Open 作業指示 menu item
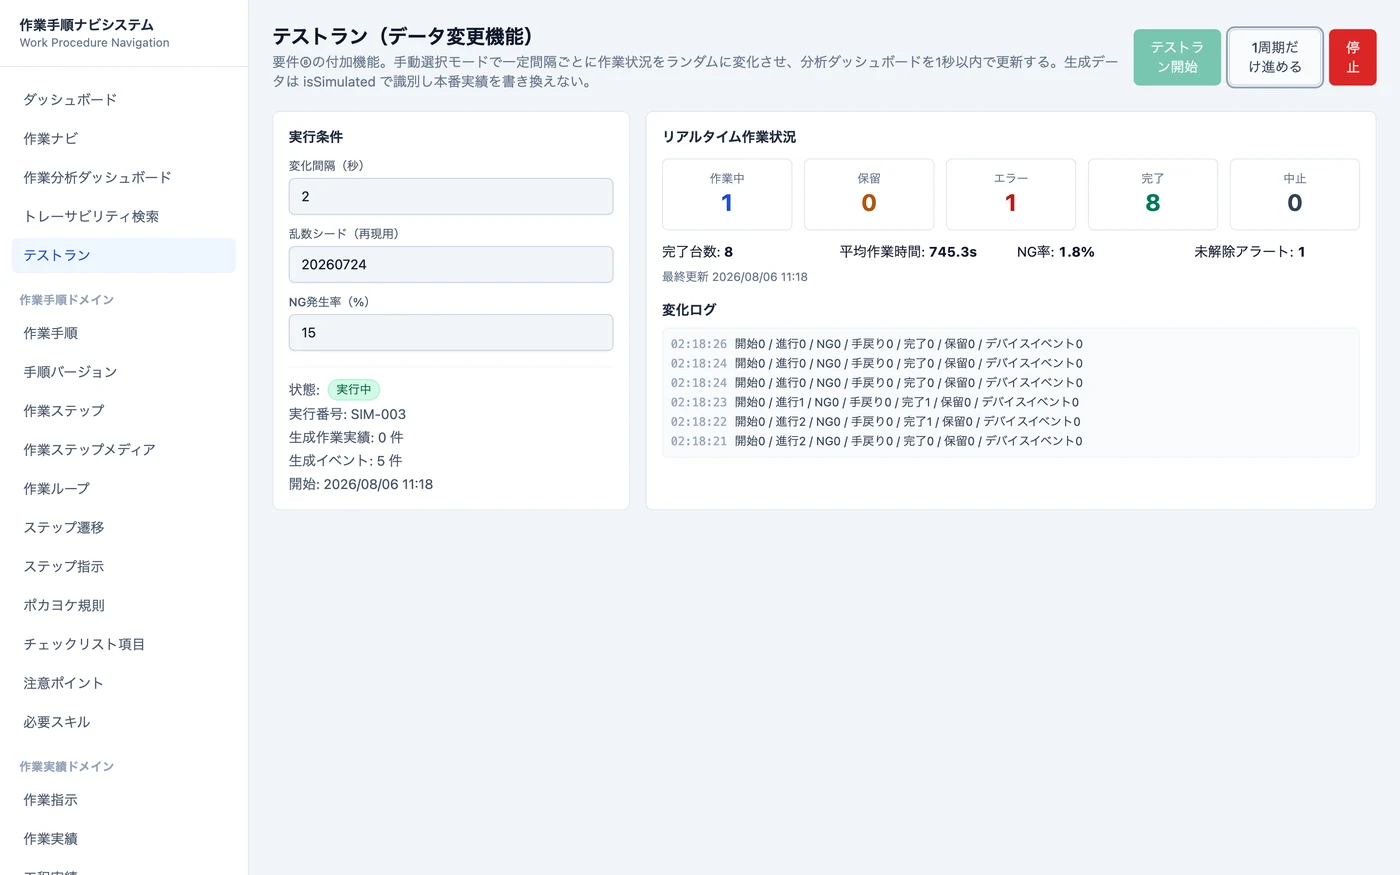 (124, 801)
